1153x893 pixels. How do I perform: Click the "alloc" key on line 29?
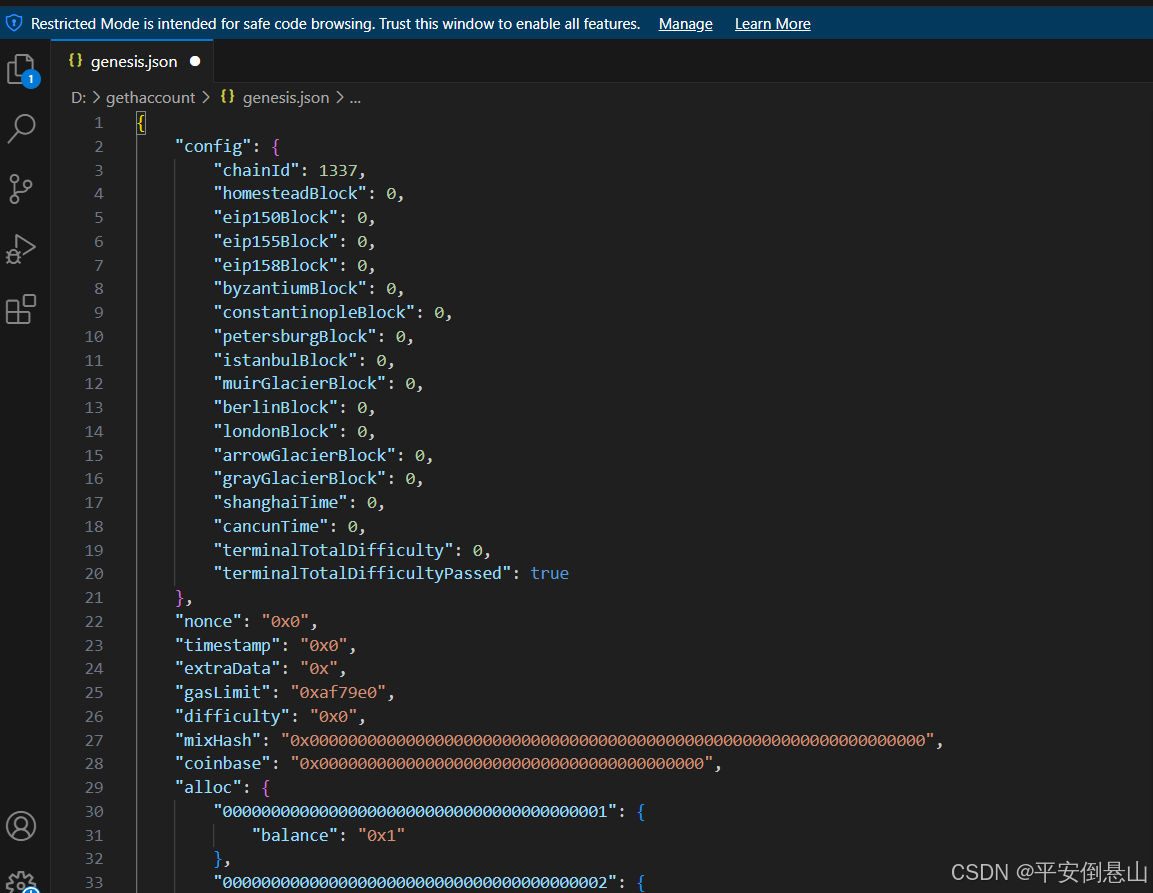tap(208, 787)
